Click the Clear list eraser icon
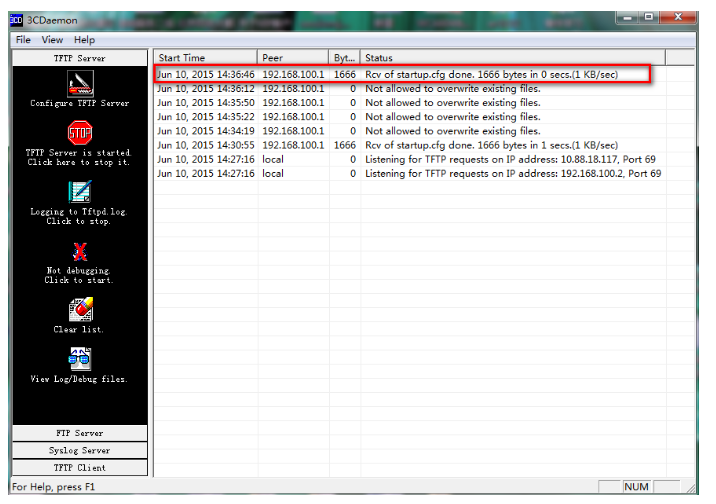This screenshot has height=504, width=716. 80,310
